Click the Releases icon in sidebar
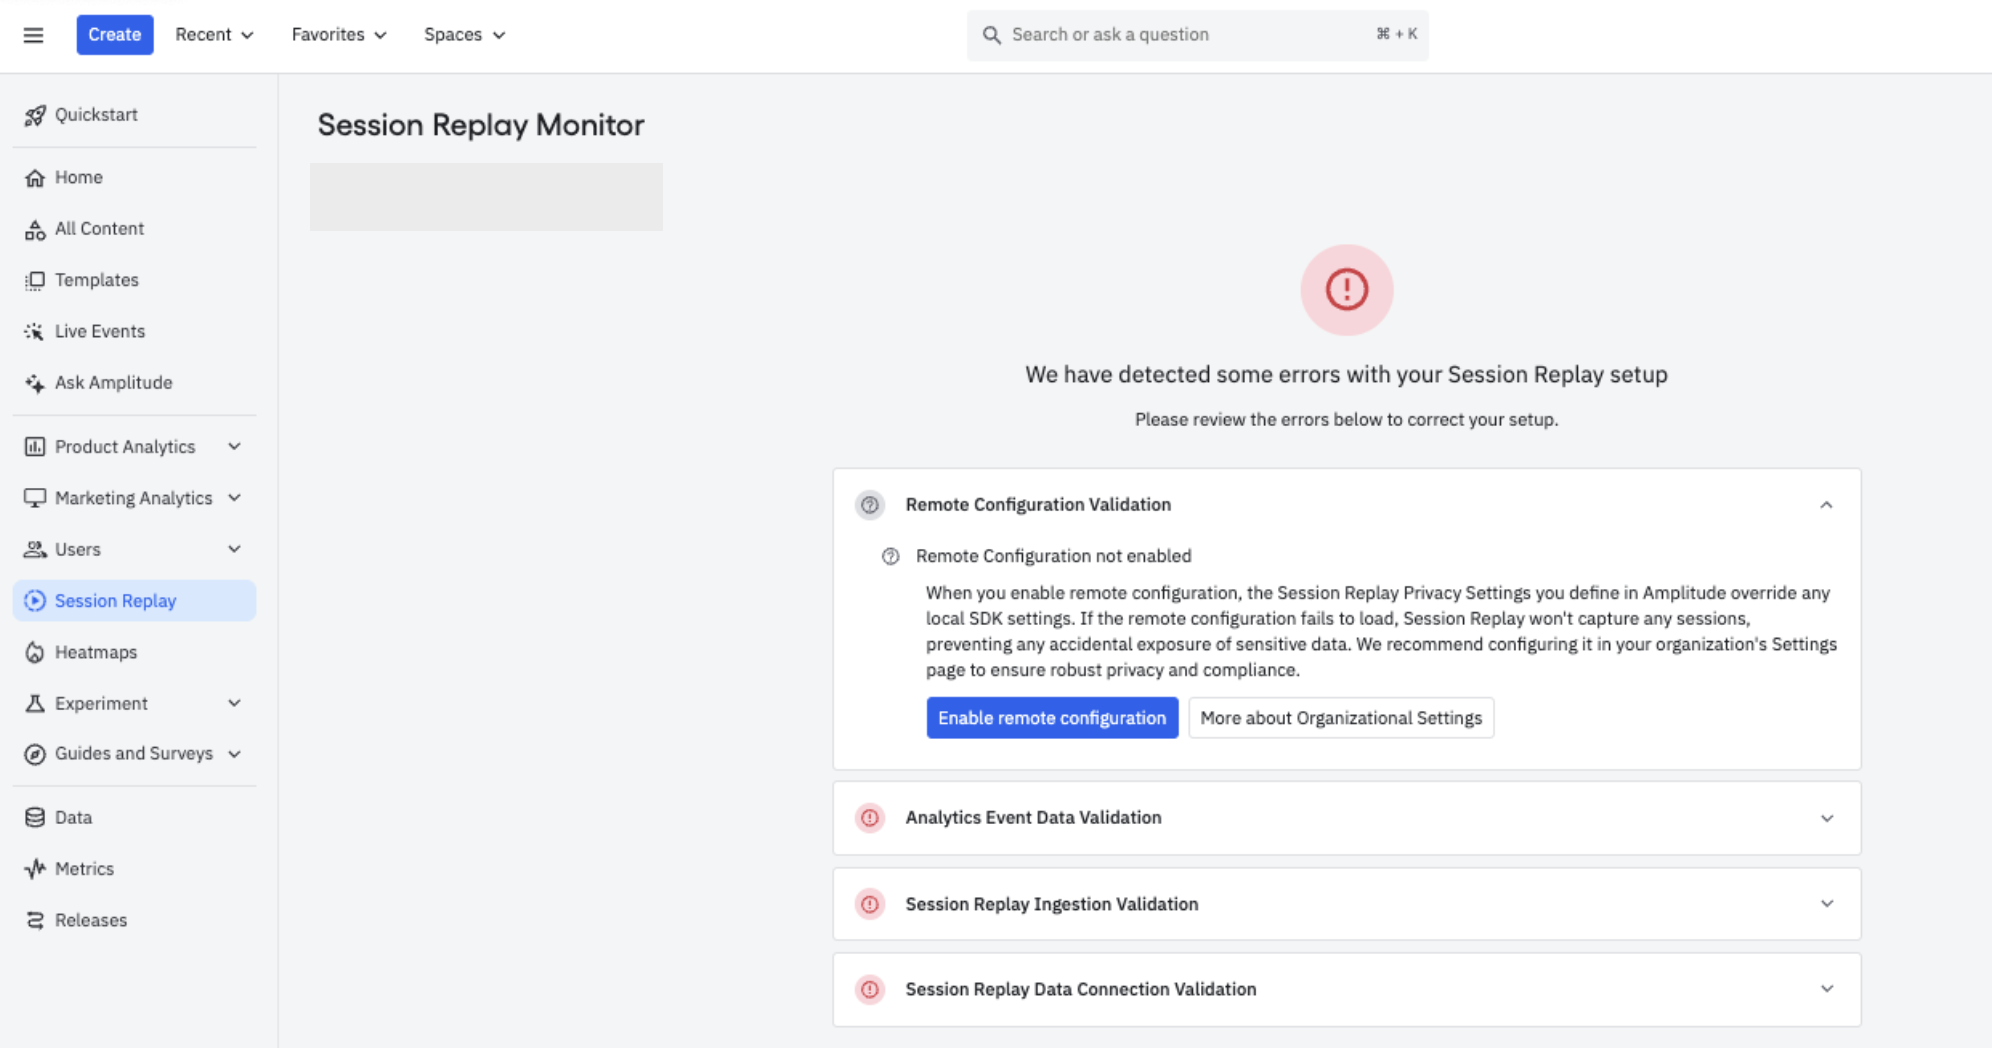The height and width of the screenshot is (1048, 1992). 35,921
